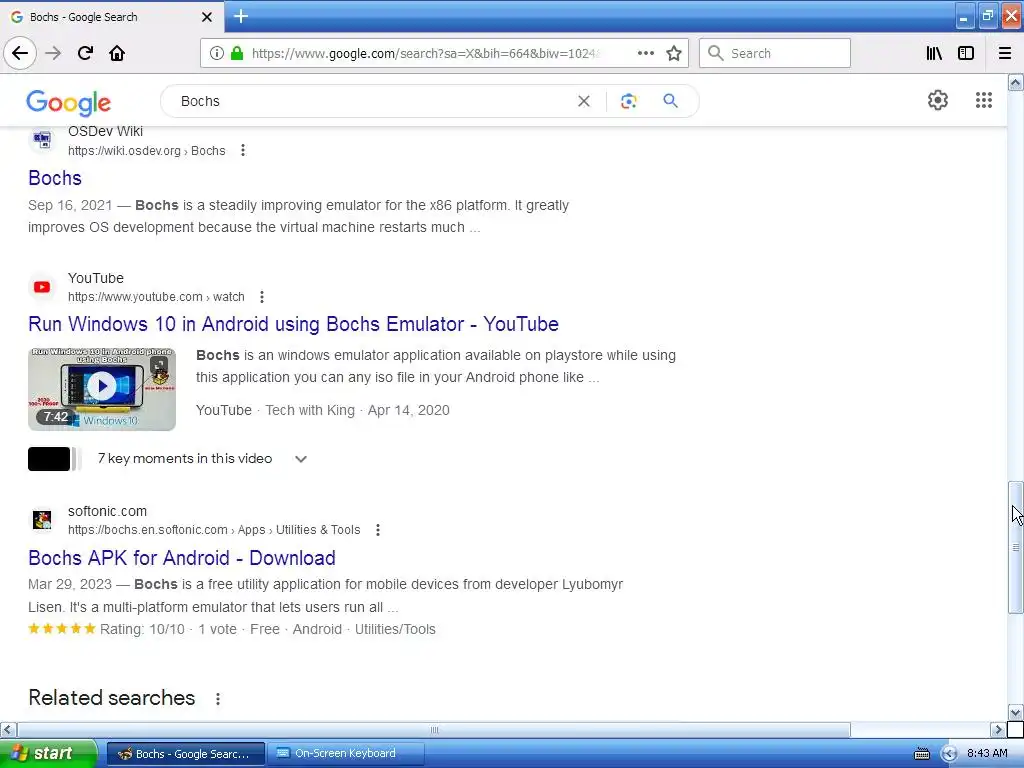
Task: Click the OSDev Wiki site favicon
Action: point(42,139)
